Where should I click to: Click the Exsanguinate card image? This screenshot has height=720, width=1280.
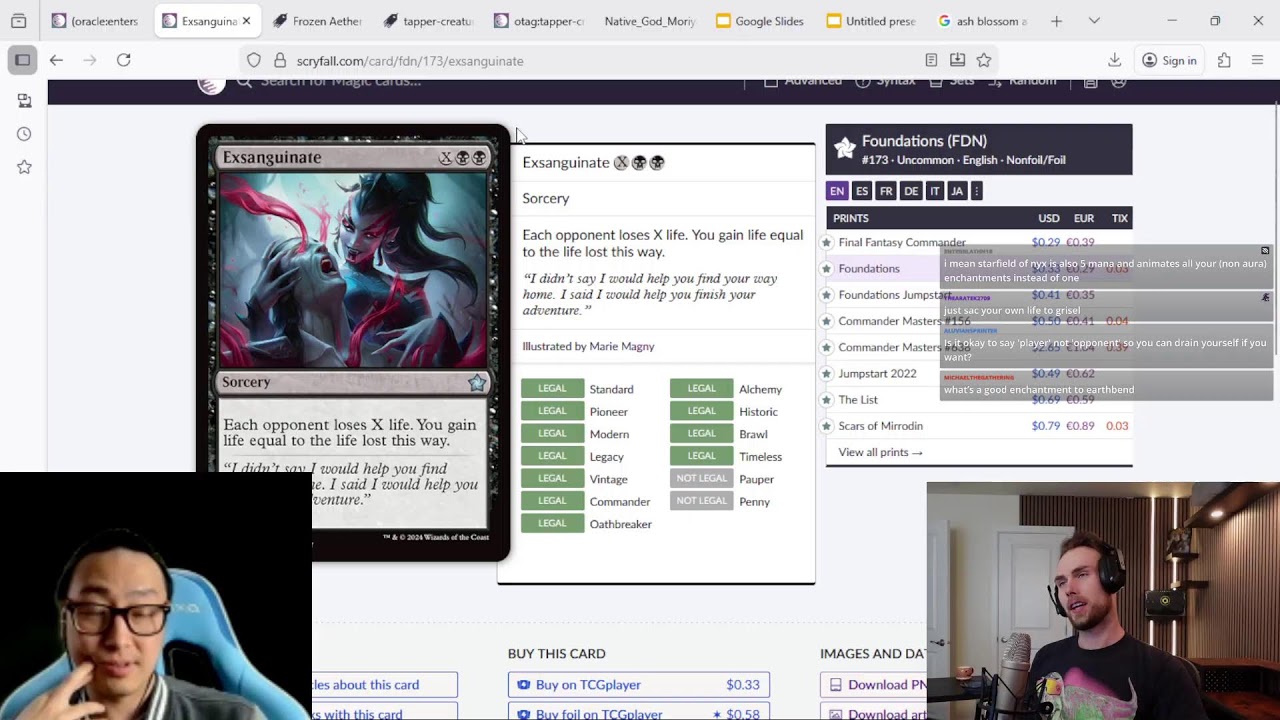[x=353, y=340]
